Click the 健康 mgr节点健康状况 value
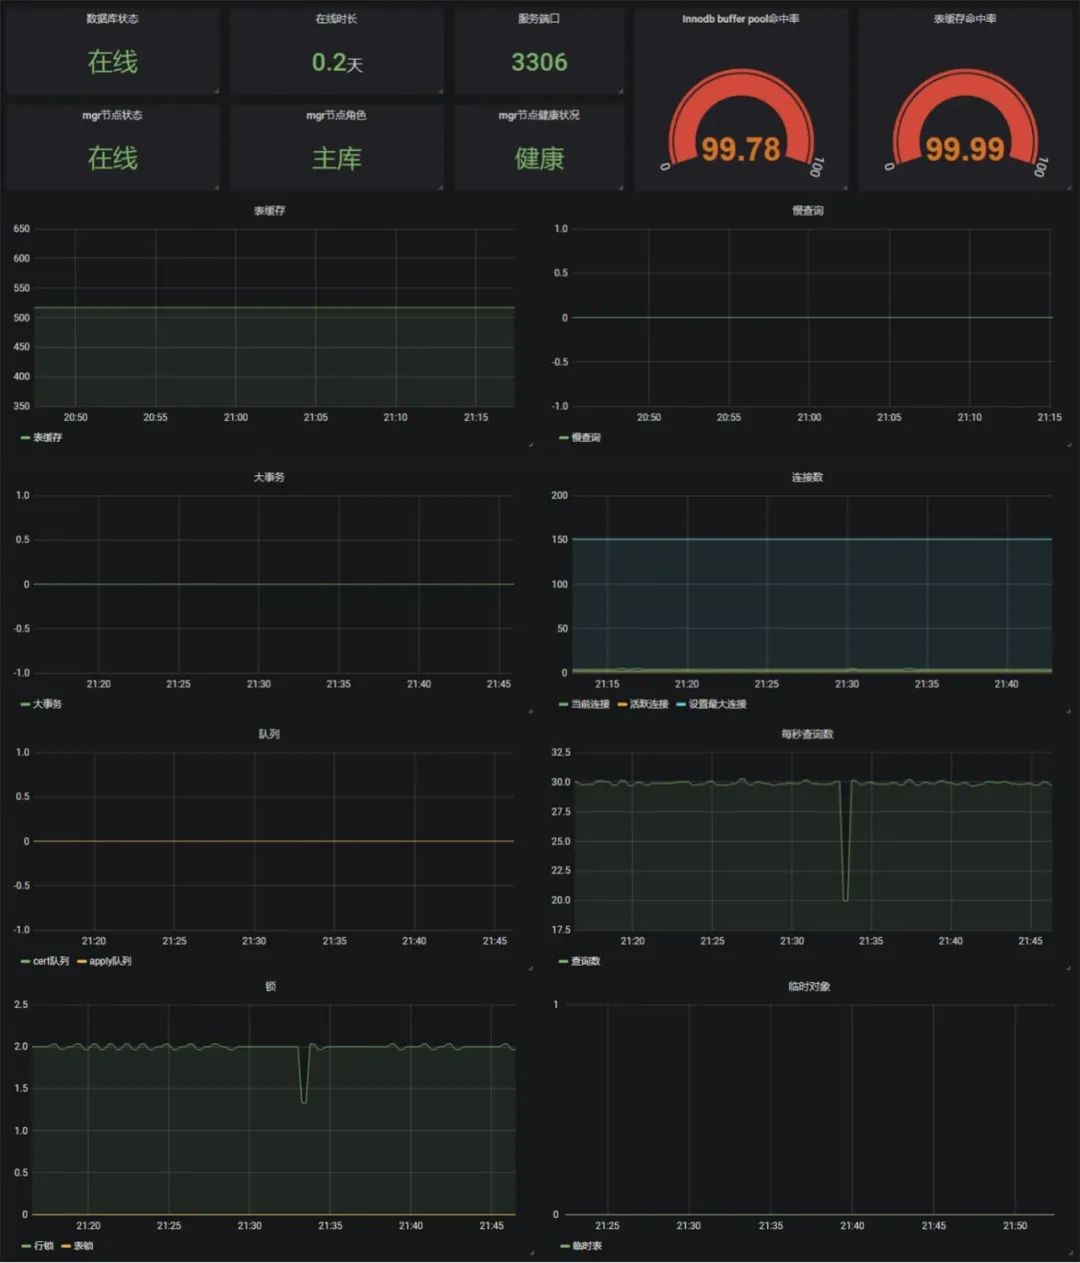The width and height of the screenshot is (1080, 1263). (x=539, y=158)
